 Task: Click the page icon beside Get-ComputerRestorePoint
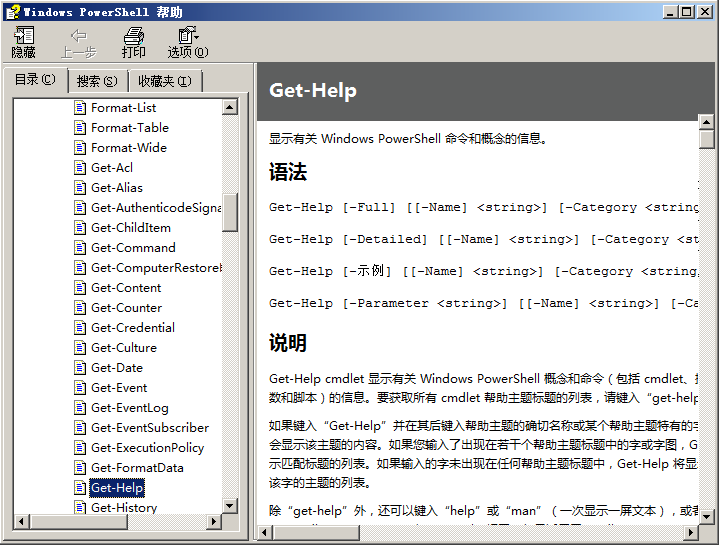click(x=80, y=267)
